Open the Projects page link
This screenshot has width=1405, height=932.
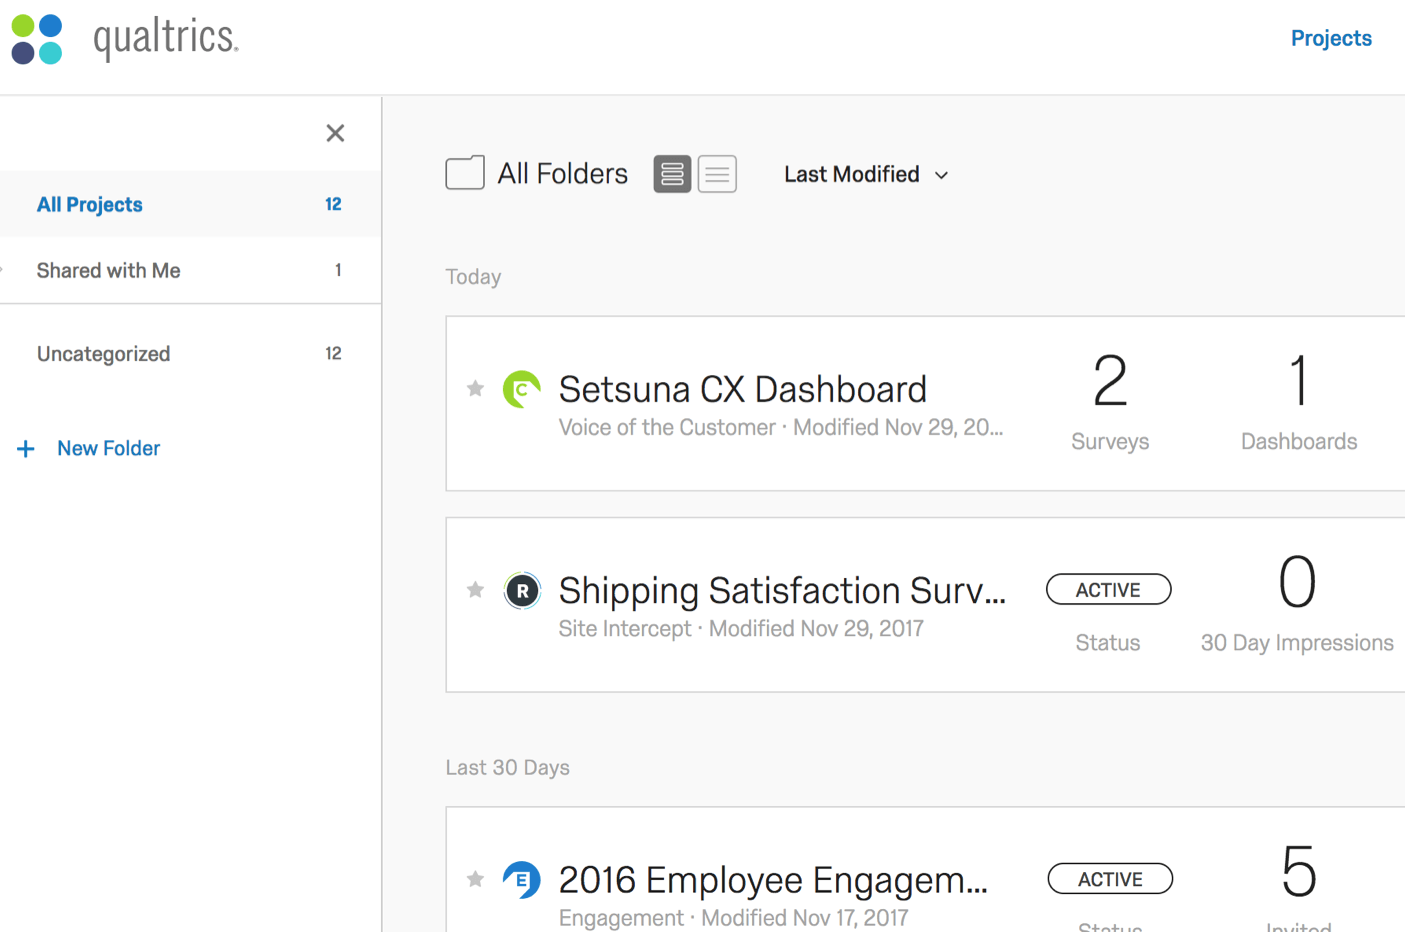[1330, 38]
